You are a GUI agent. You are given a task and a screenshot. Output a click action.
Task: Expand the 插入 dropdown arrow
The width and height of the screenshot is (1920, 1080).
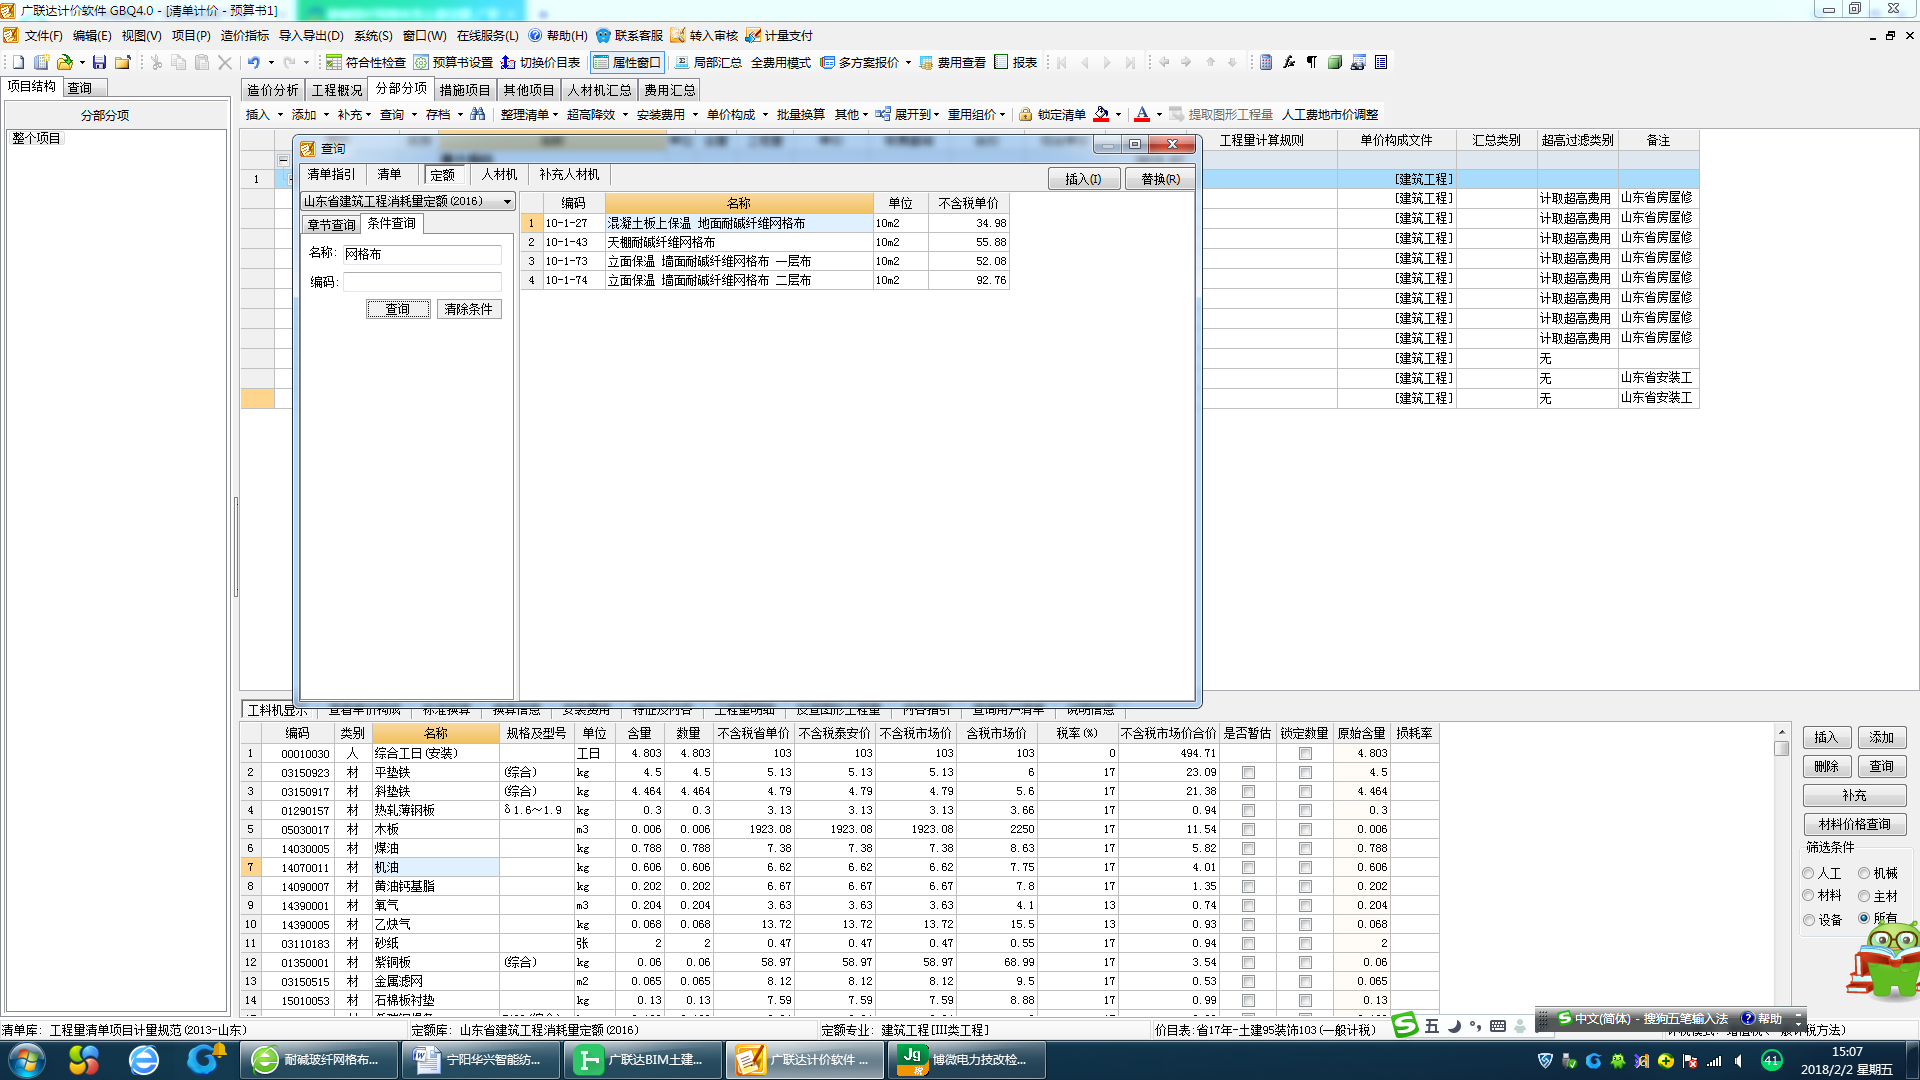point(280,115)
